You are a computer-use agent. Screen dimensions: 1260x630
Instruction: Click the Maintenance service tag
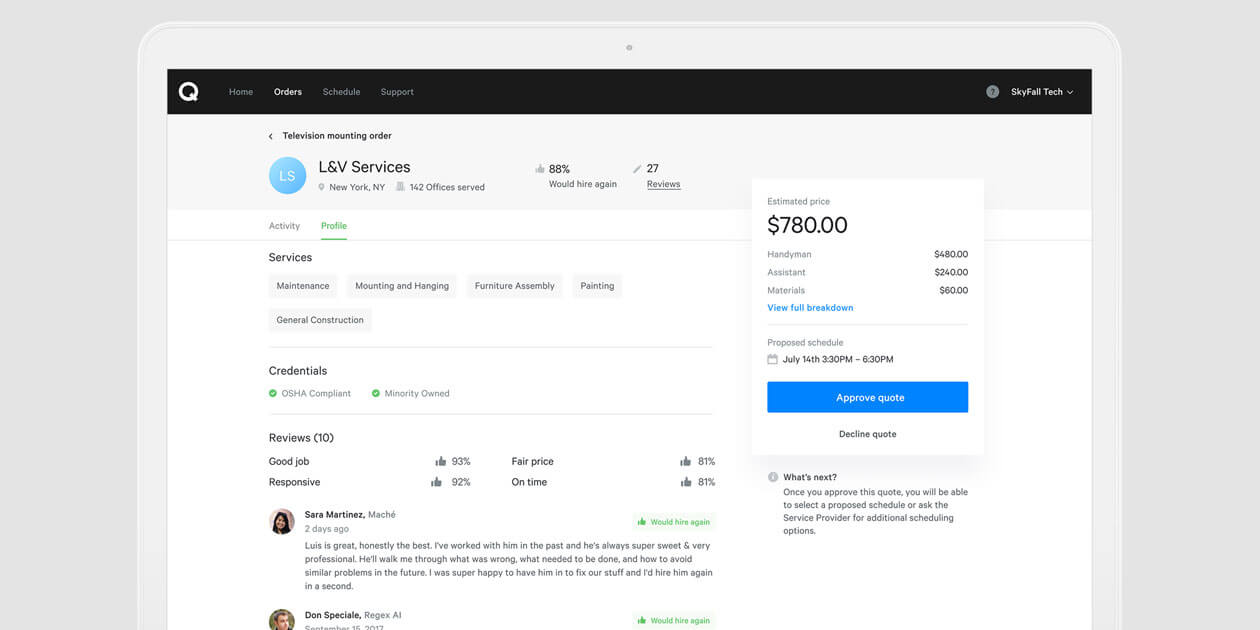point(303,286)
